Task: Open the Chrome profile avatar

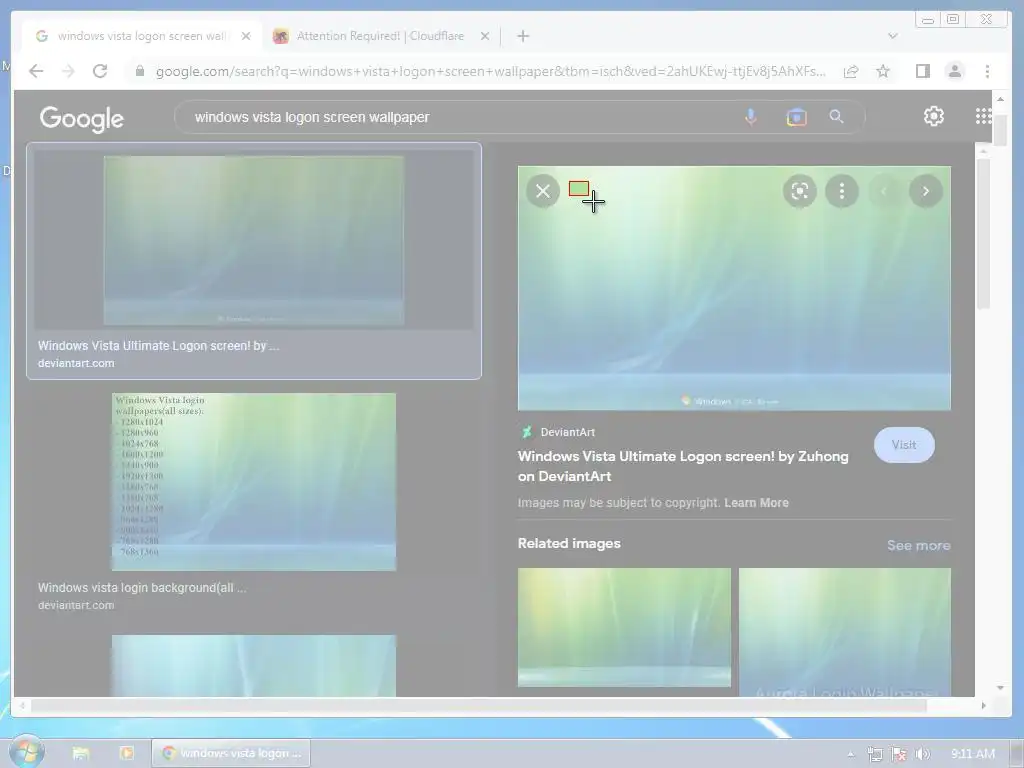Action: pos(955,71)
